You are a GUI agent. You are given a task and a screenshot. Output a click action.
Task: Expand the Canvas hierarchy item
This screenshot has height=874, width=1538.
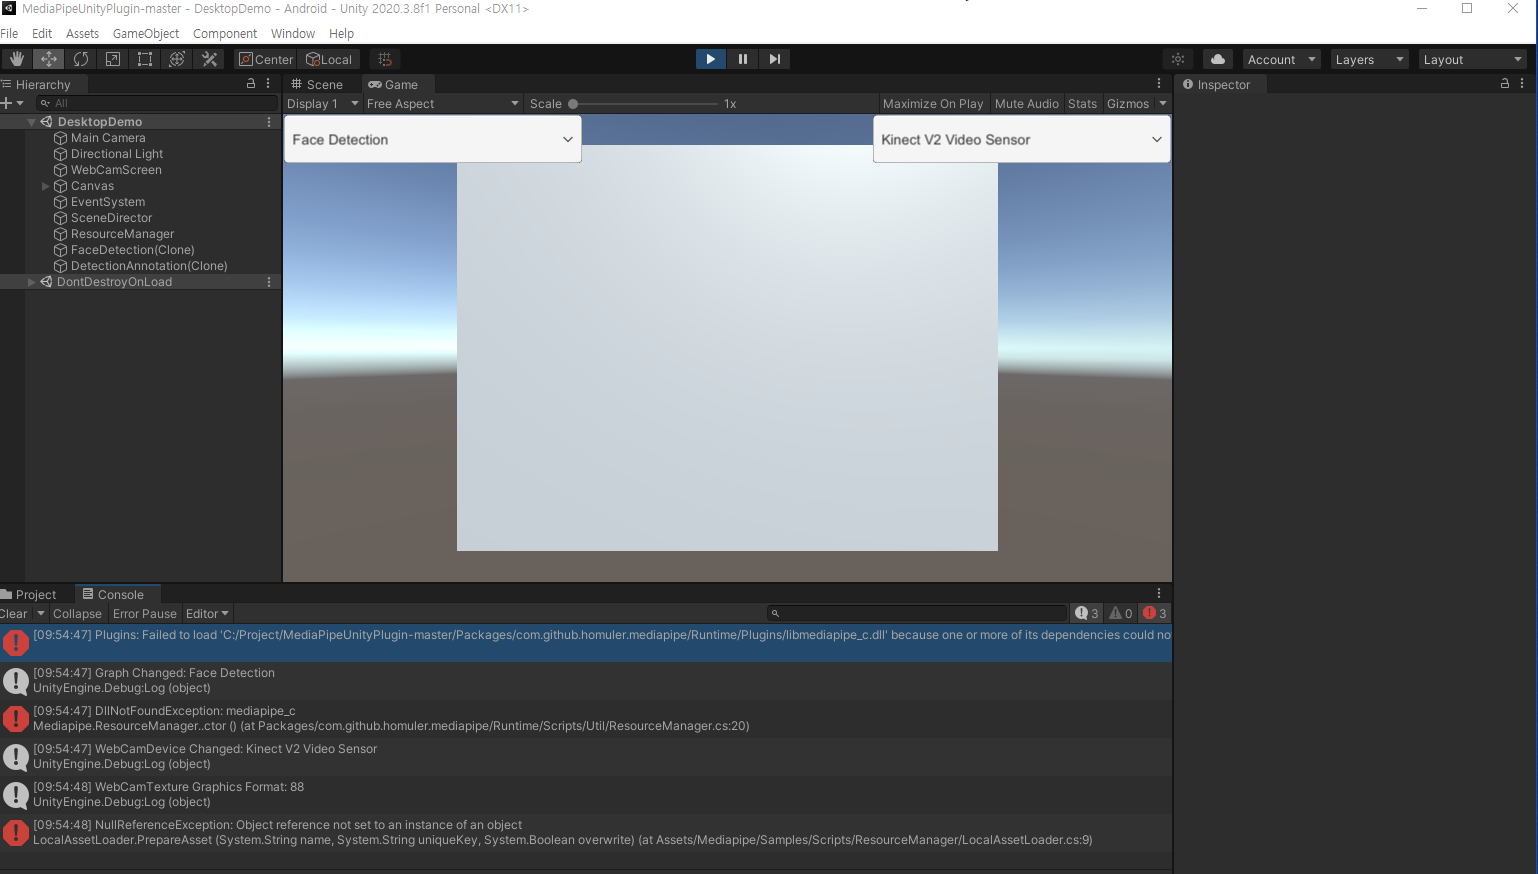[45, 185]
